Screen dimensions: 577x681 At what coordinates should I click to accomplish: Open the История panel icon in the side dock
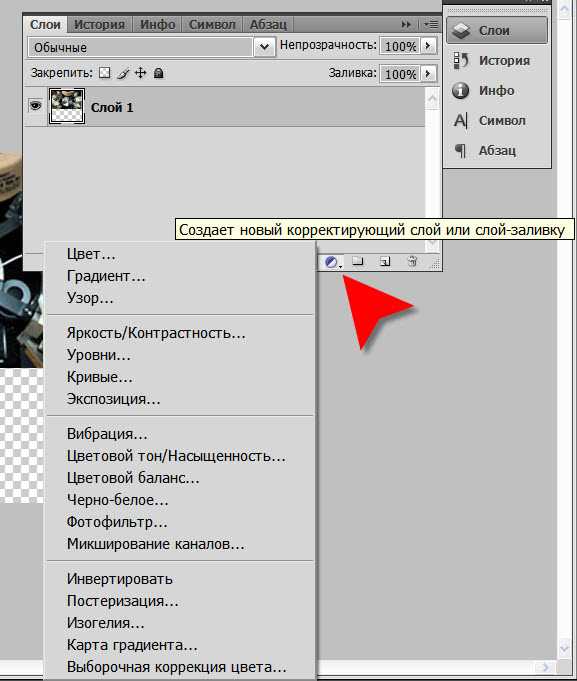[x=461, y=60]
